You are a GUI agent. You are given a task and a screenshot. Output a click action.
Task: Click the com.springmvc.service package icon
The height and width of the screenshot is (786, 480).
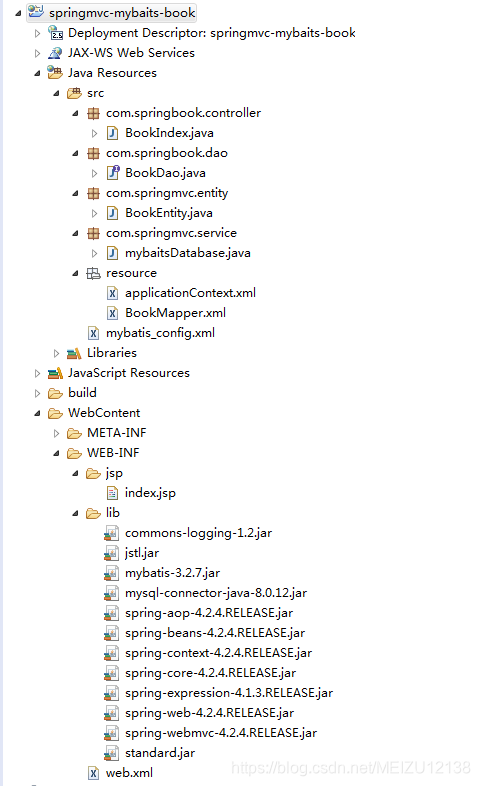point(93,233)
